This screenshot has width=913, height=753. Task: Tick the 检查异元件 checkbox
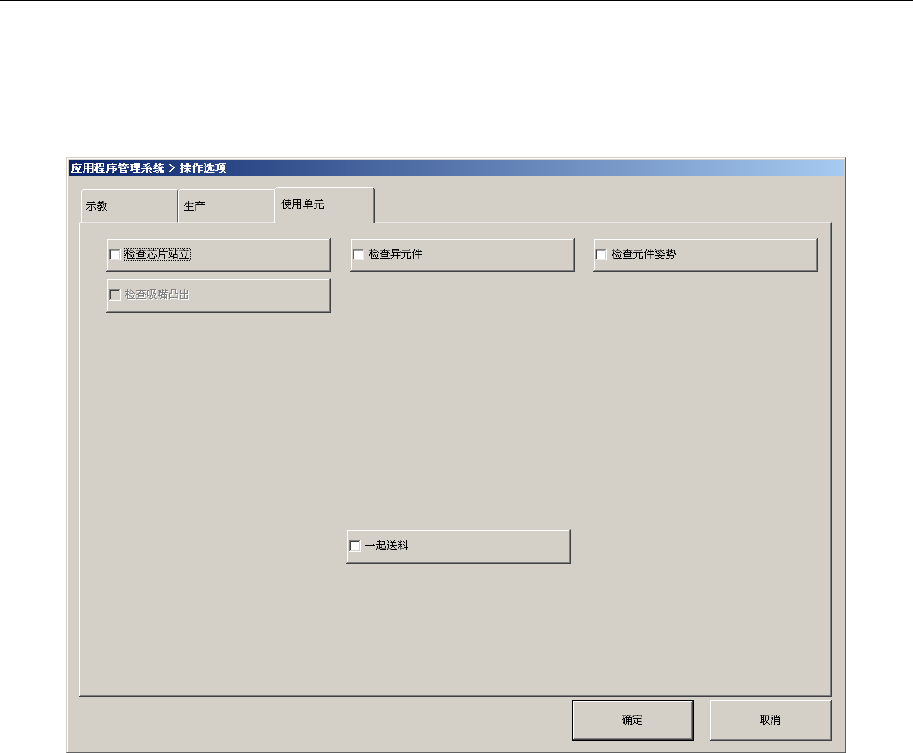359,254
